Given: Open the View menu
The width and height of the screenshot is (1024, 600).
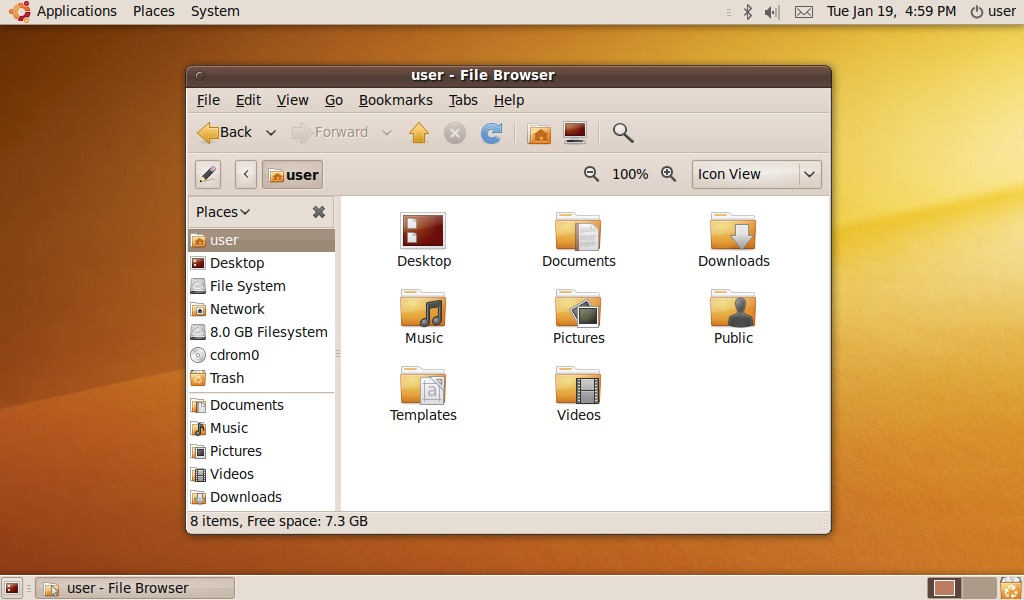Looking at the screenshot, I should tap(292, 100).
